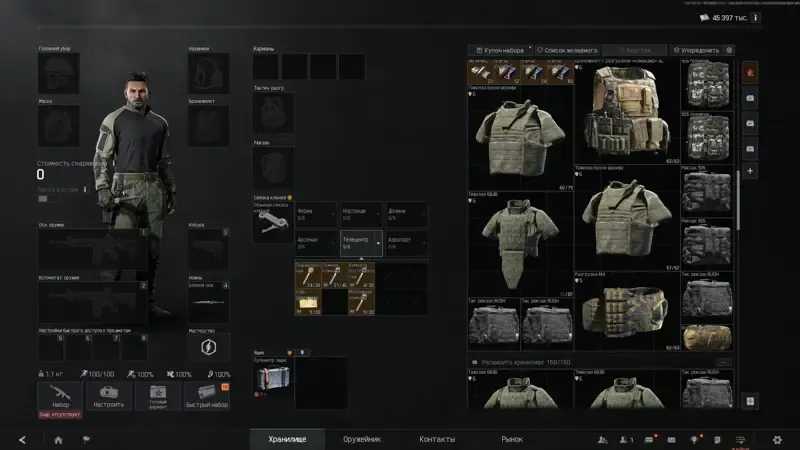Go back with the left arrow icon
The height and width of the screenshot is (450, 800).
click(x=22, y=440)
